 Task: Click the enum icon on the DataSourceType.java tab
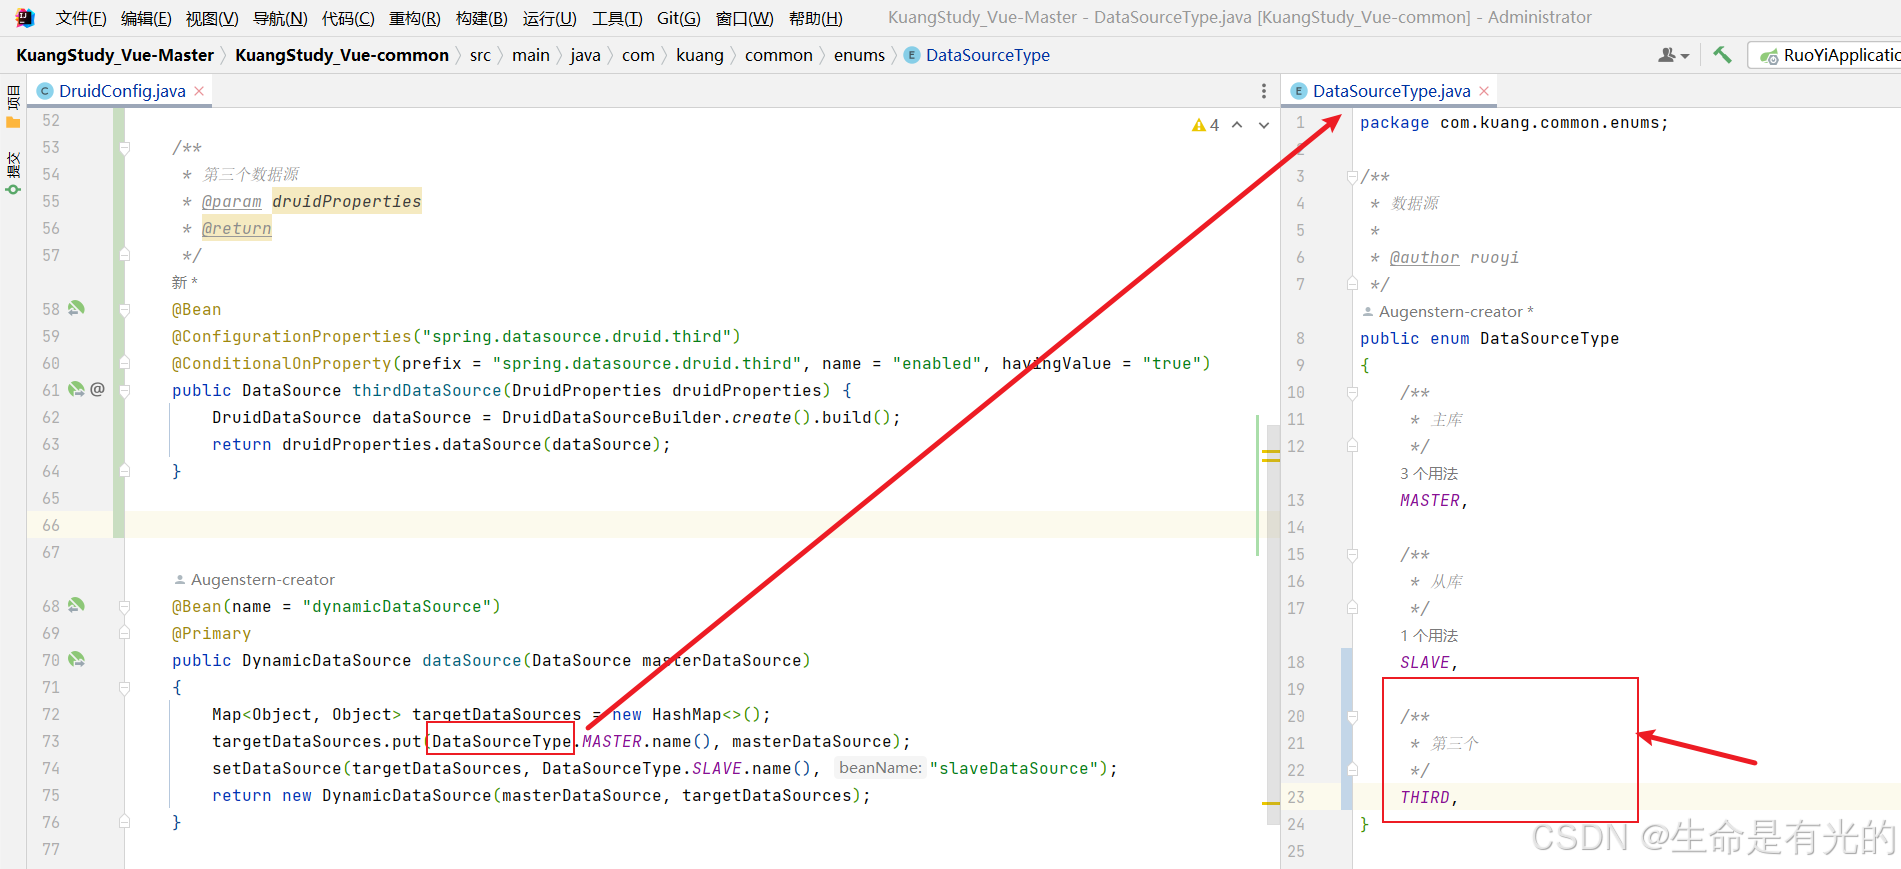1299,91
